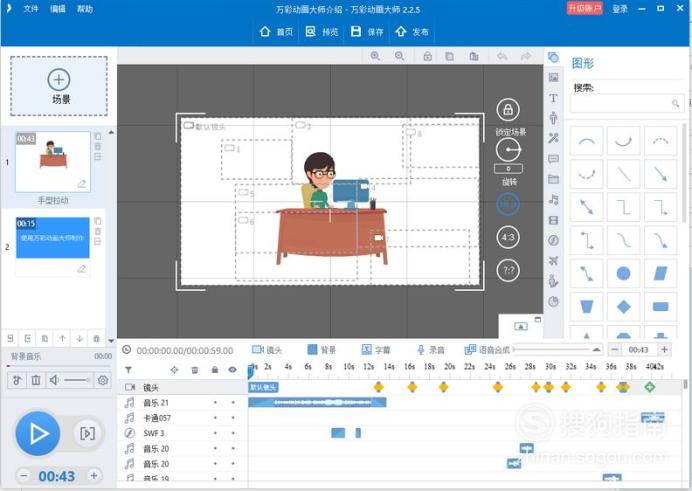Select the solid arc shape
The width and height of the screenshot is (692, 491).
click(x=587, y=141)
